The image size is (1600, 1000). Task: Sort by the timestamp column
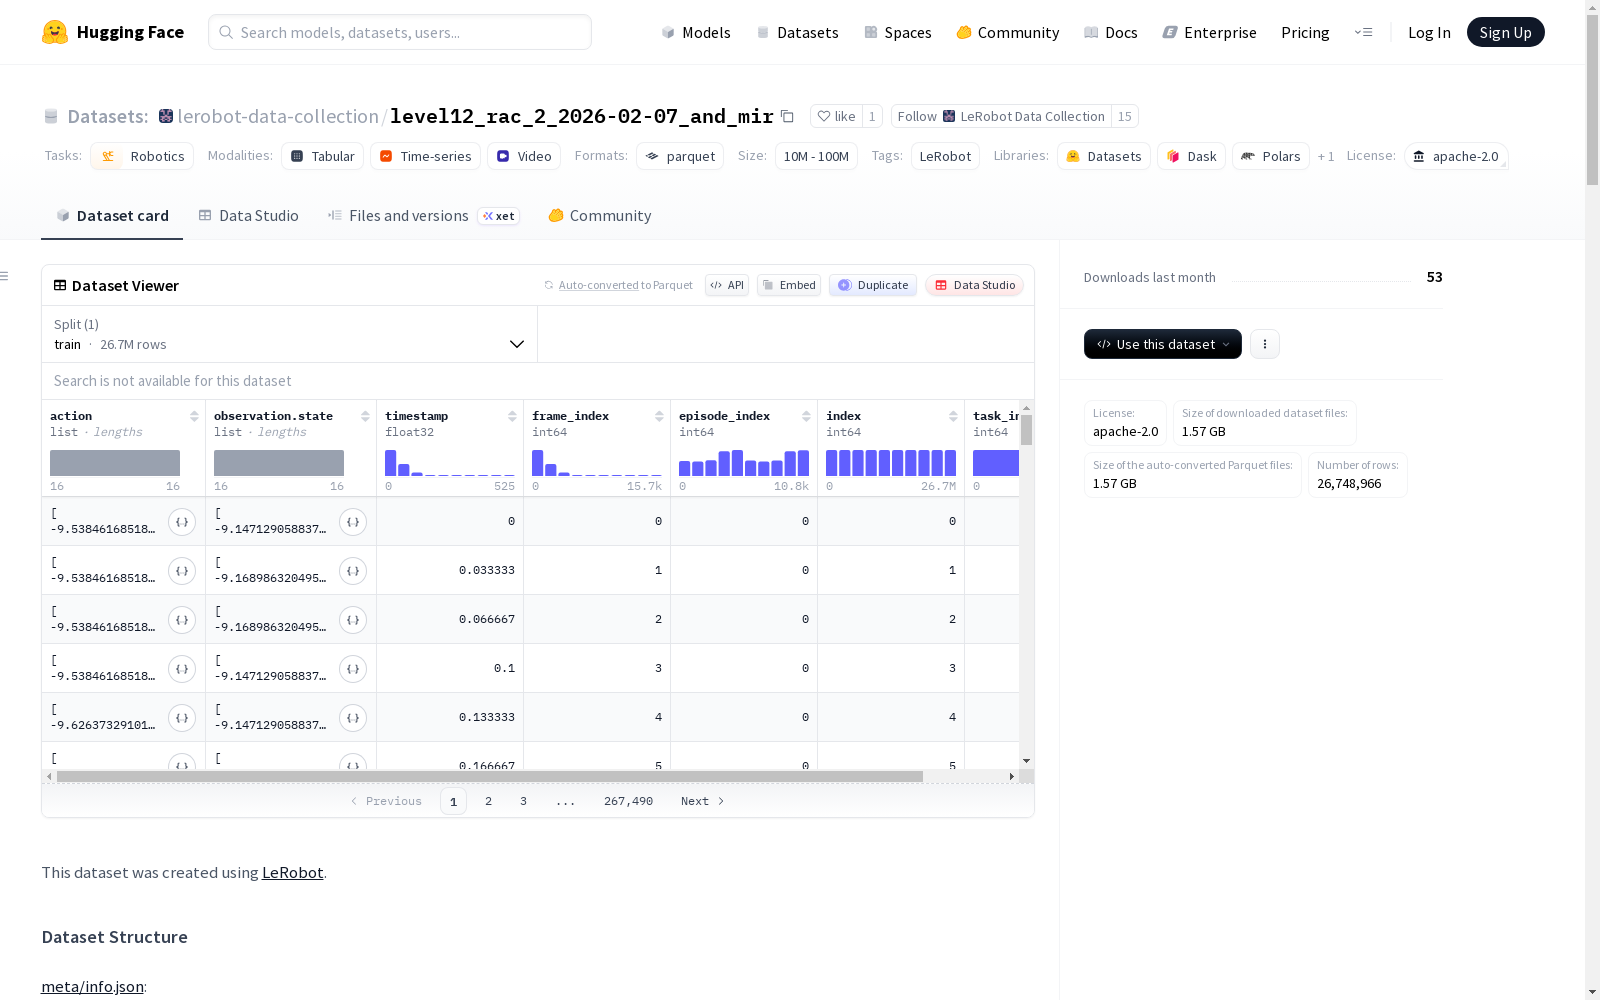click(x=512, y=416)
